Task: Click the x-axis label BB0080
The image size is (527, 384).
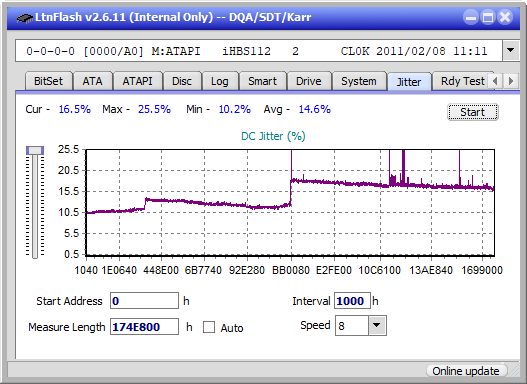Action: pyautogui.click(x=291, y=270)
